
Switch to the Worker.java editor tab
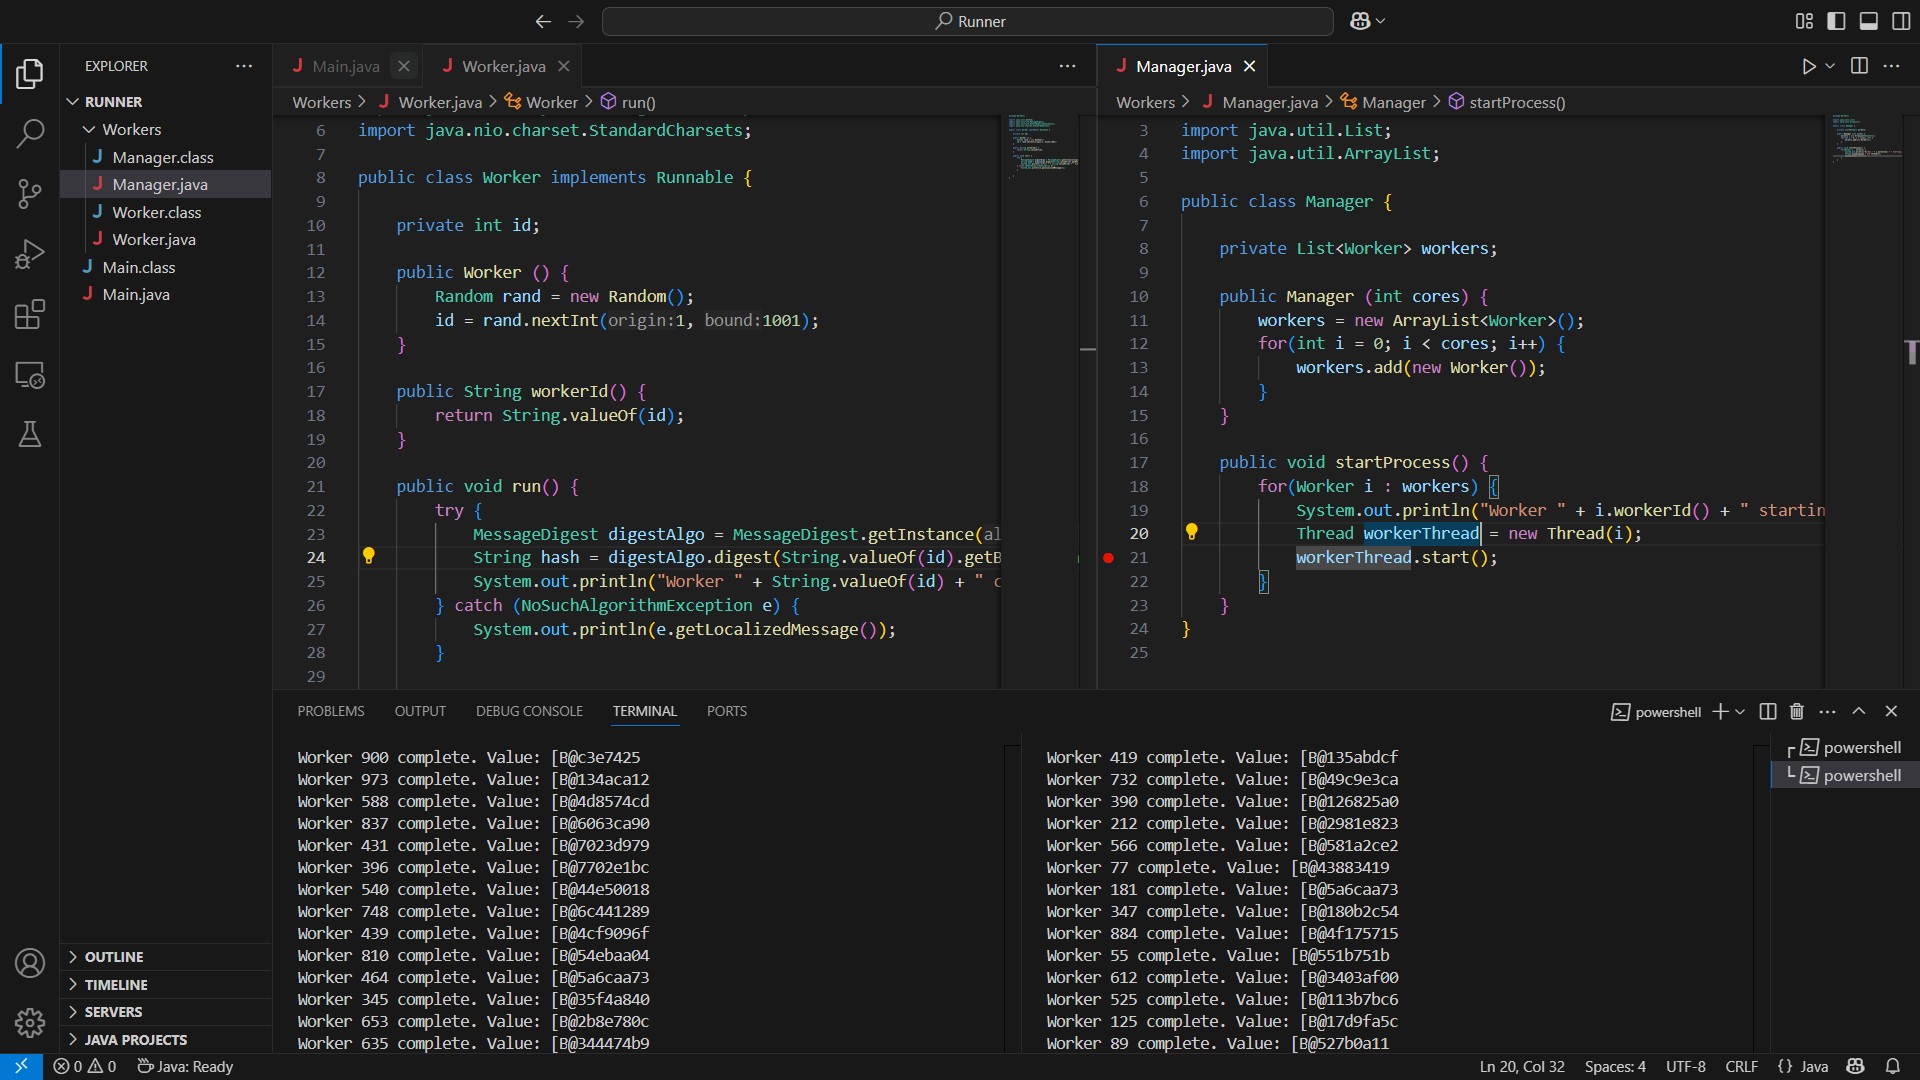(x=502, y=65)
